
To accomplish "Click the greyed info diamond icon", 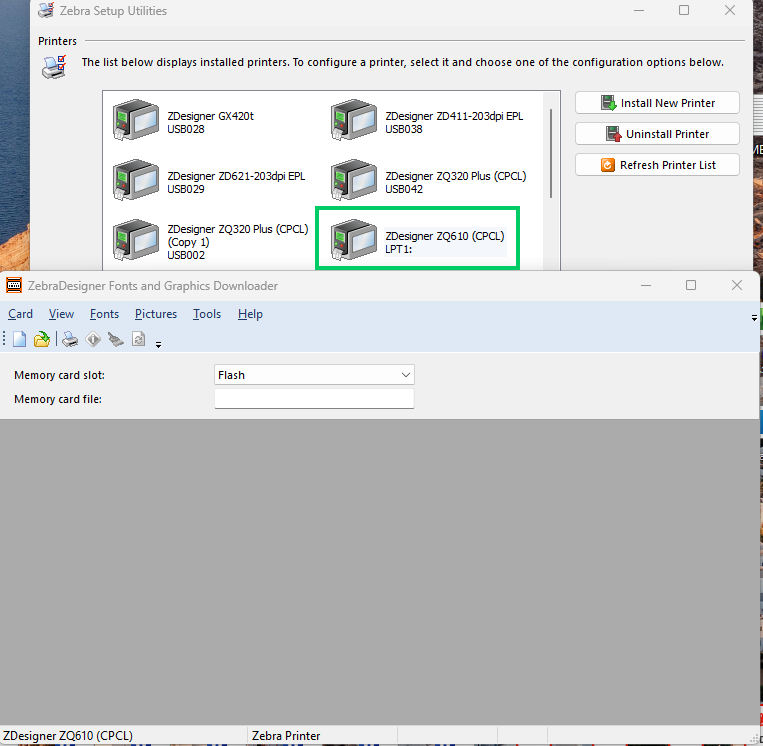I will (93, 339).
